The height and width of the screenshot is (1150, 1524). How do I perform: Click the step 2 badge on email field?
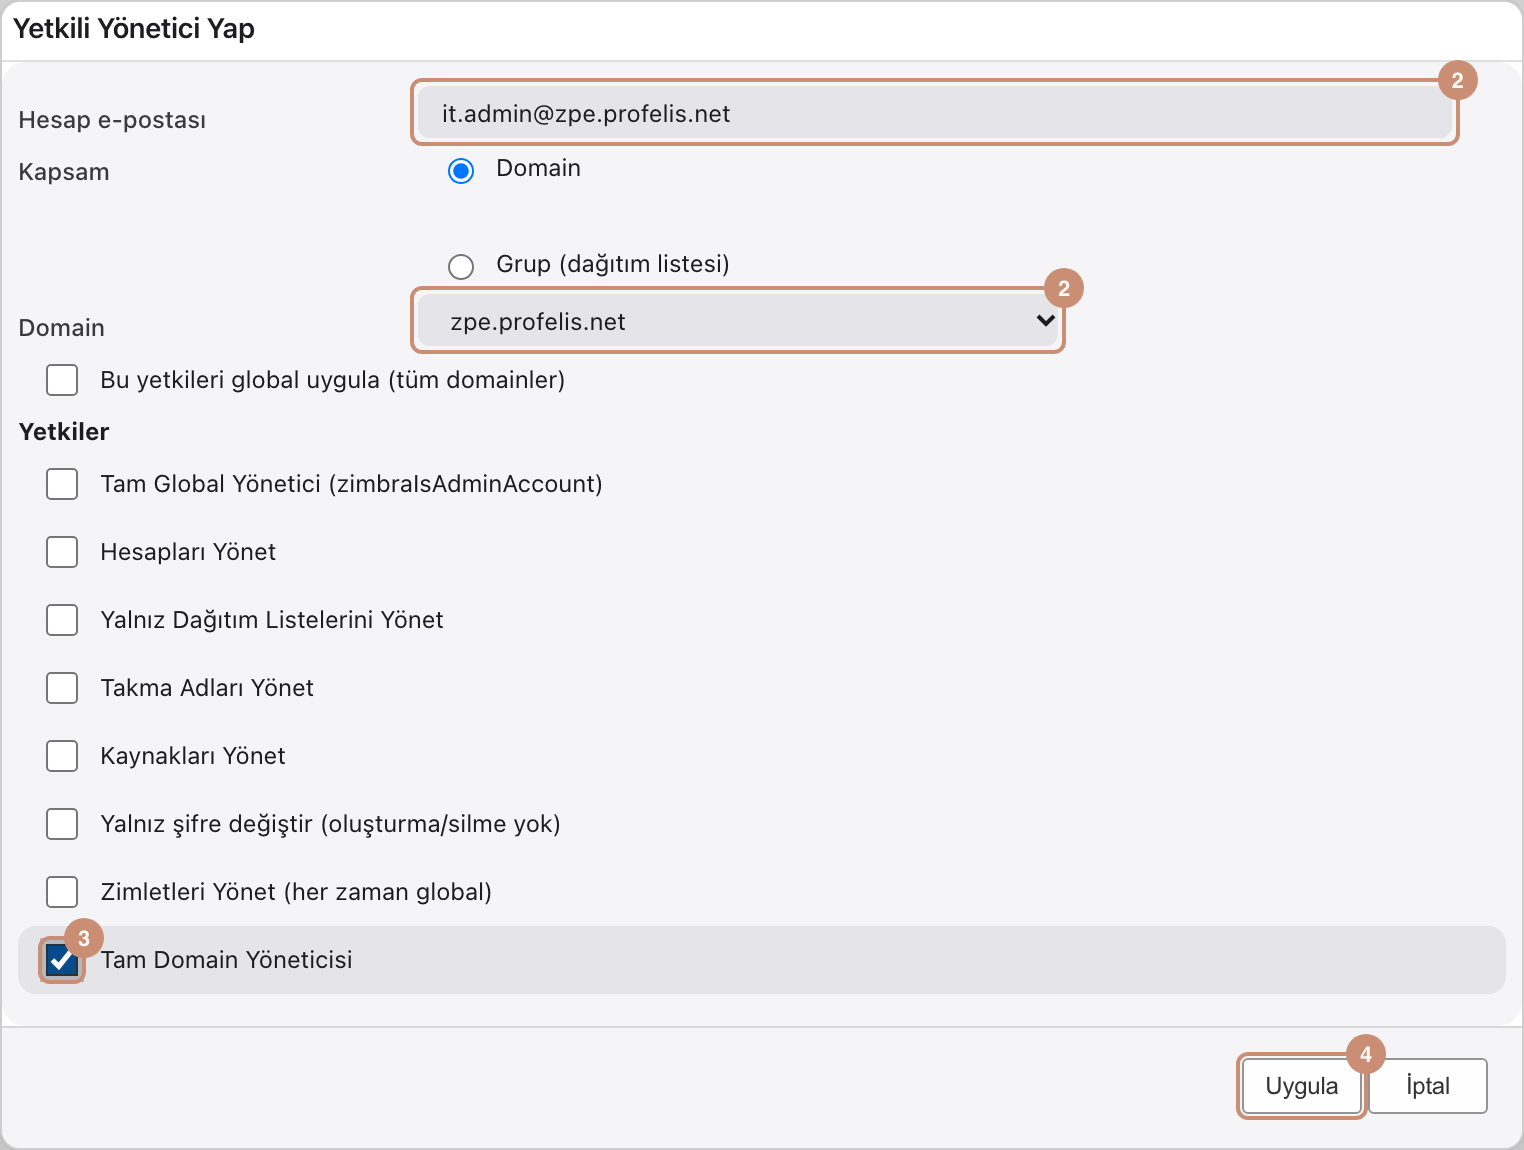pyautogui.click(x=1458, y=80)
